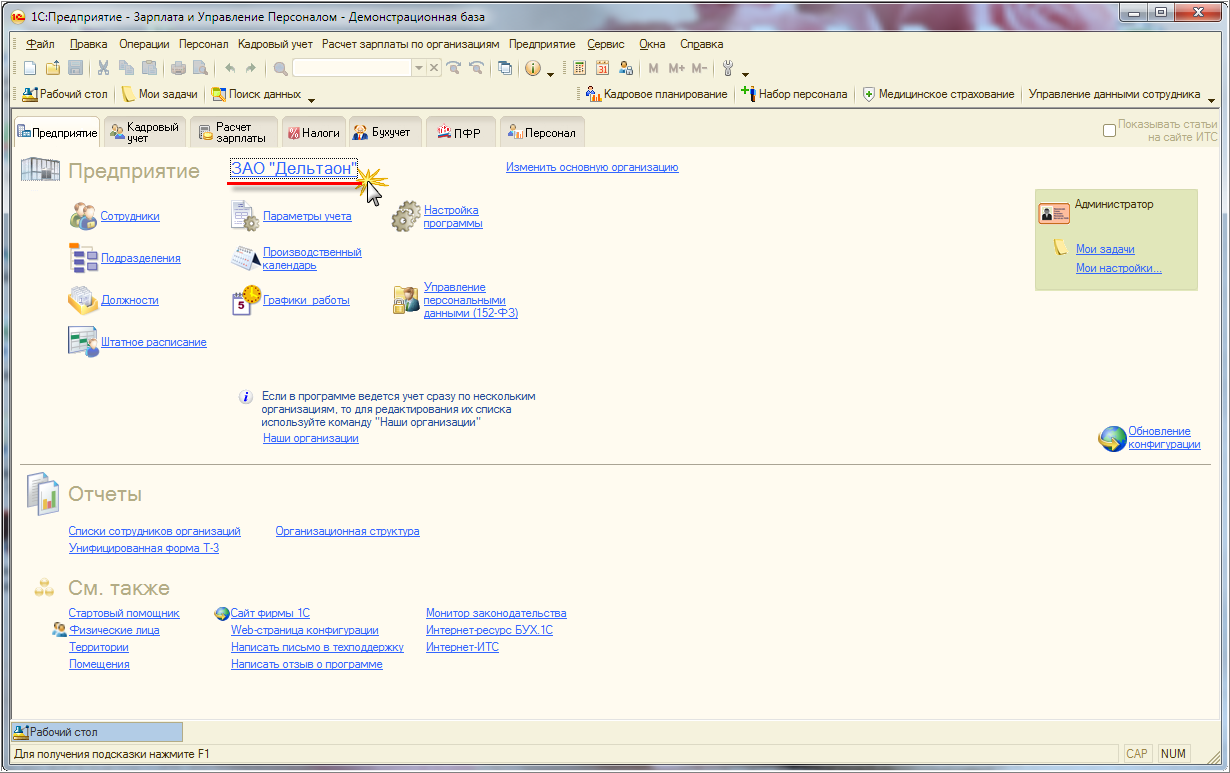
Task: Click the Настройка программы gears icon
Action: click(406, 216)
